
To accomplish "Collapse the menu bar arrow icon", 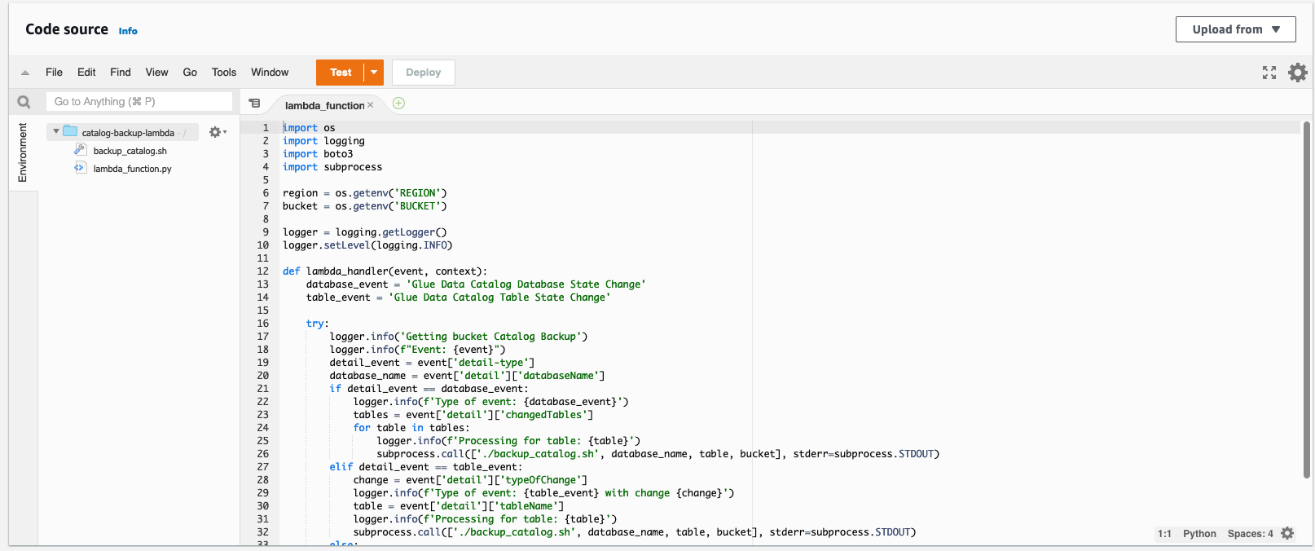I will coord(25,73).
